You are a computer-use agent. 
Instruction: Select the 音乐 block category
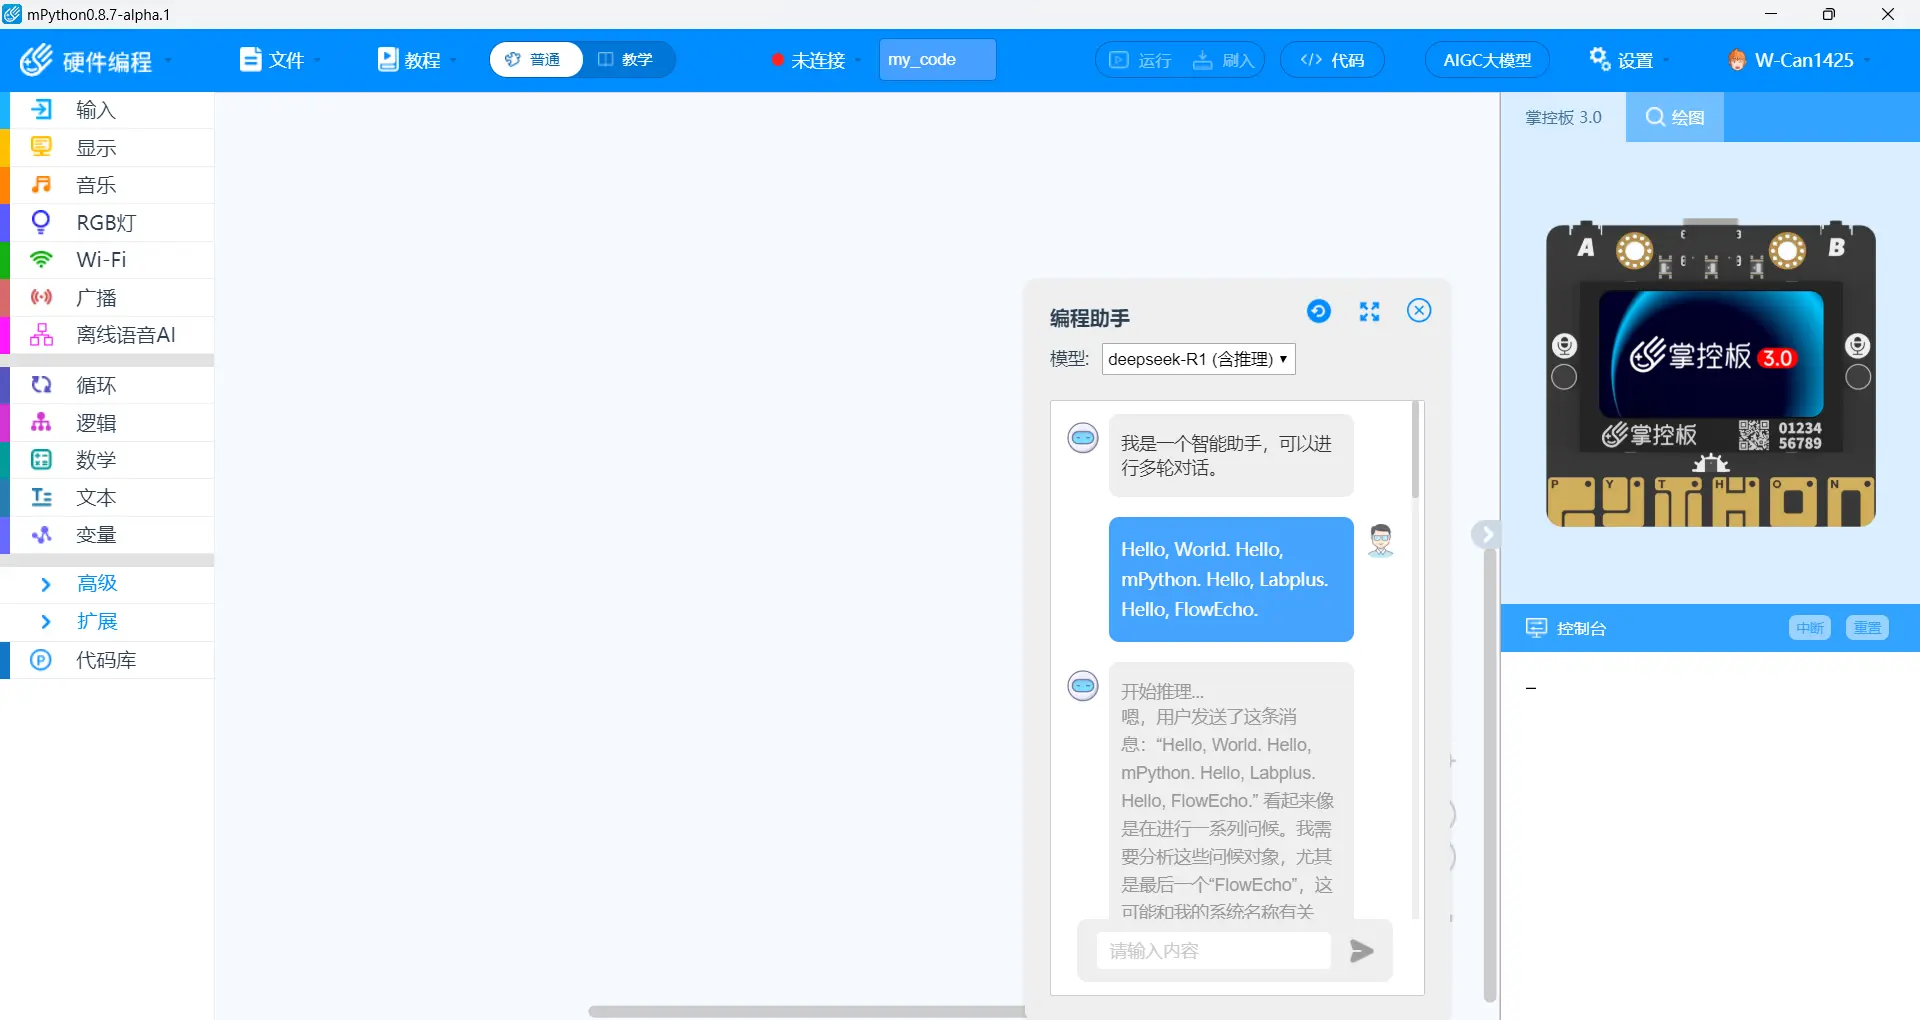(96, 185)
